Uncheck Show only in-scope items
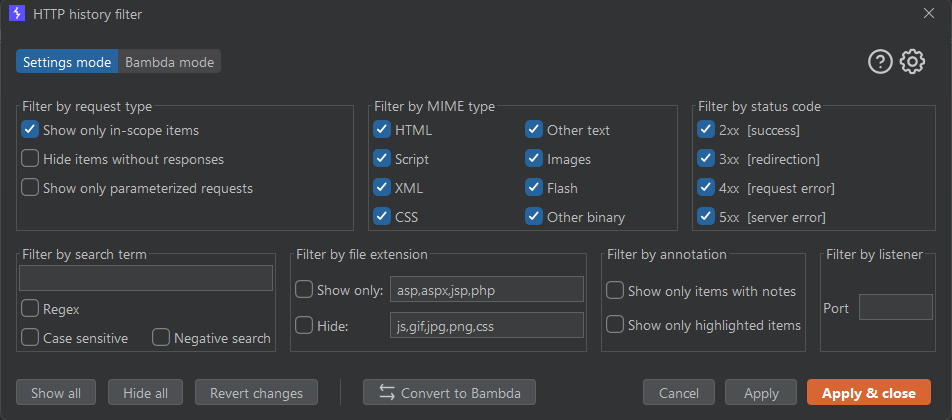Screen dimensions: 952x420 coord(30,130)
